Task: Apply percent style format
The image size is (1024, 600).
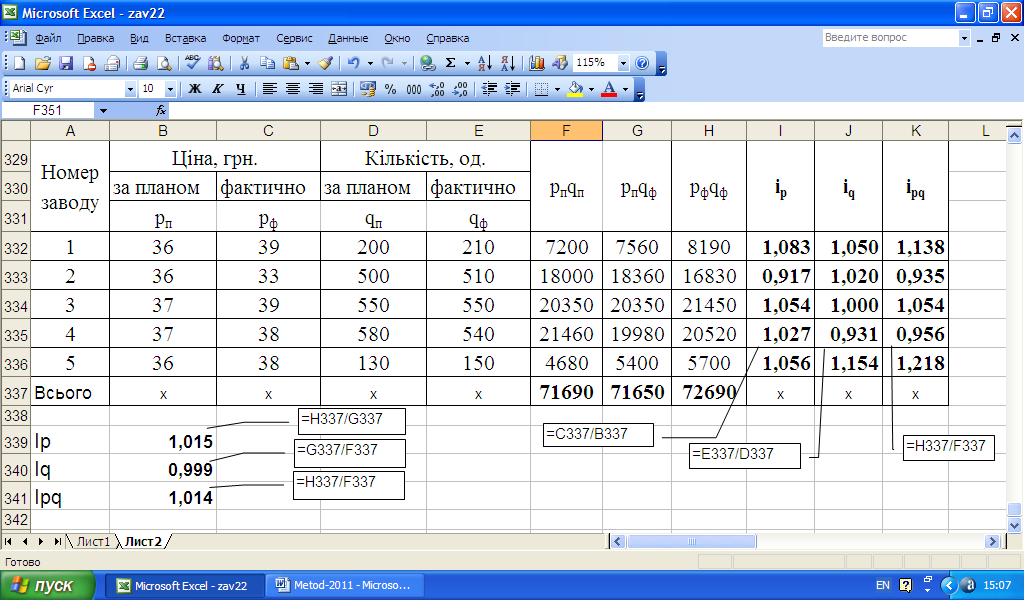Action: coord(391,89)
